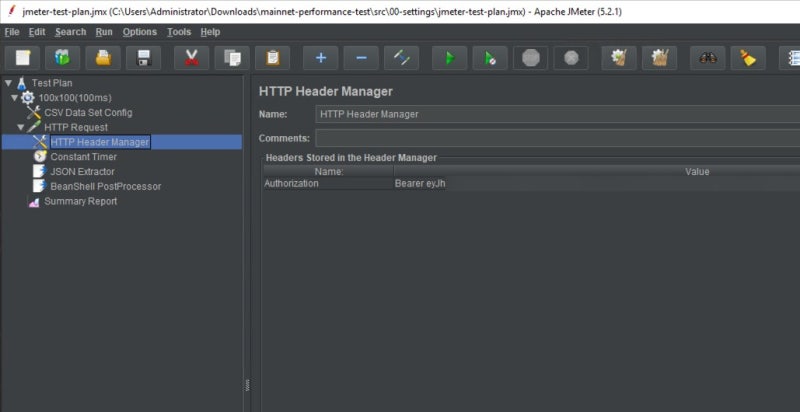The height and width of the screenshot is (412, 800).
Task: Select the HTTP Request sampler
Action: (x=76, y=127)
